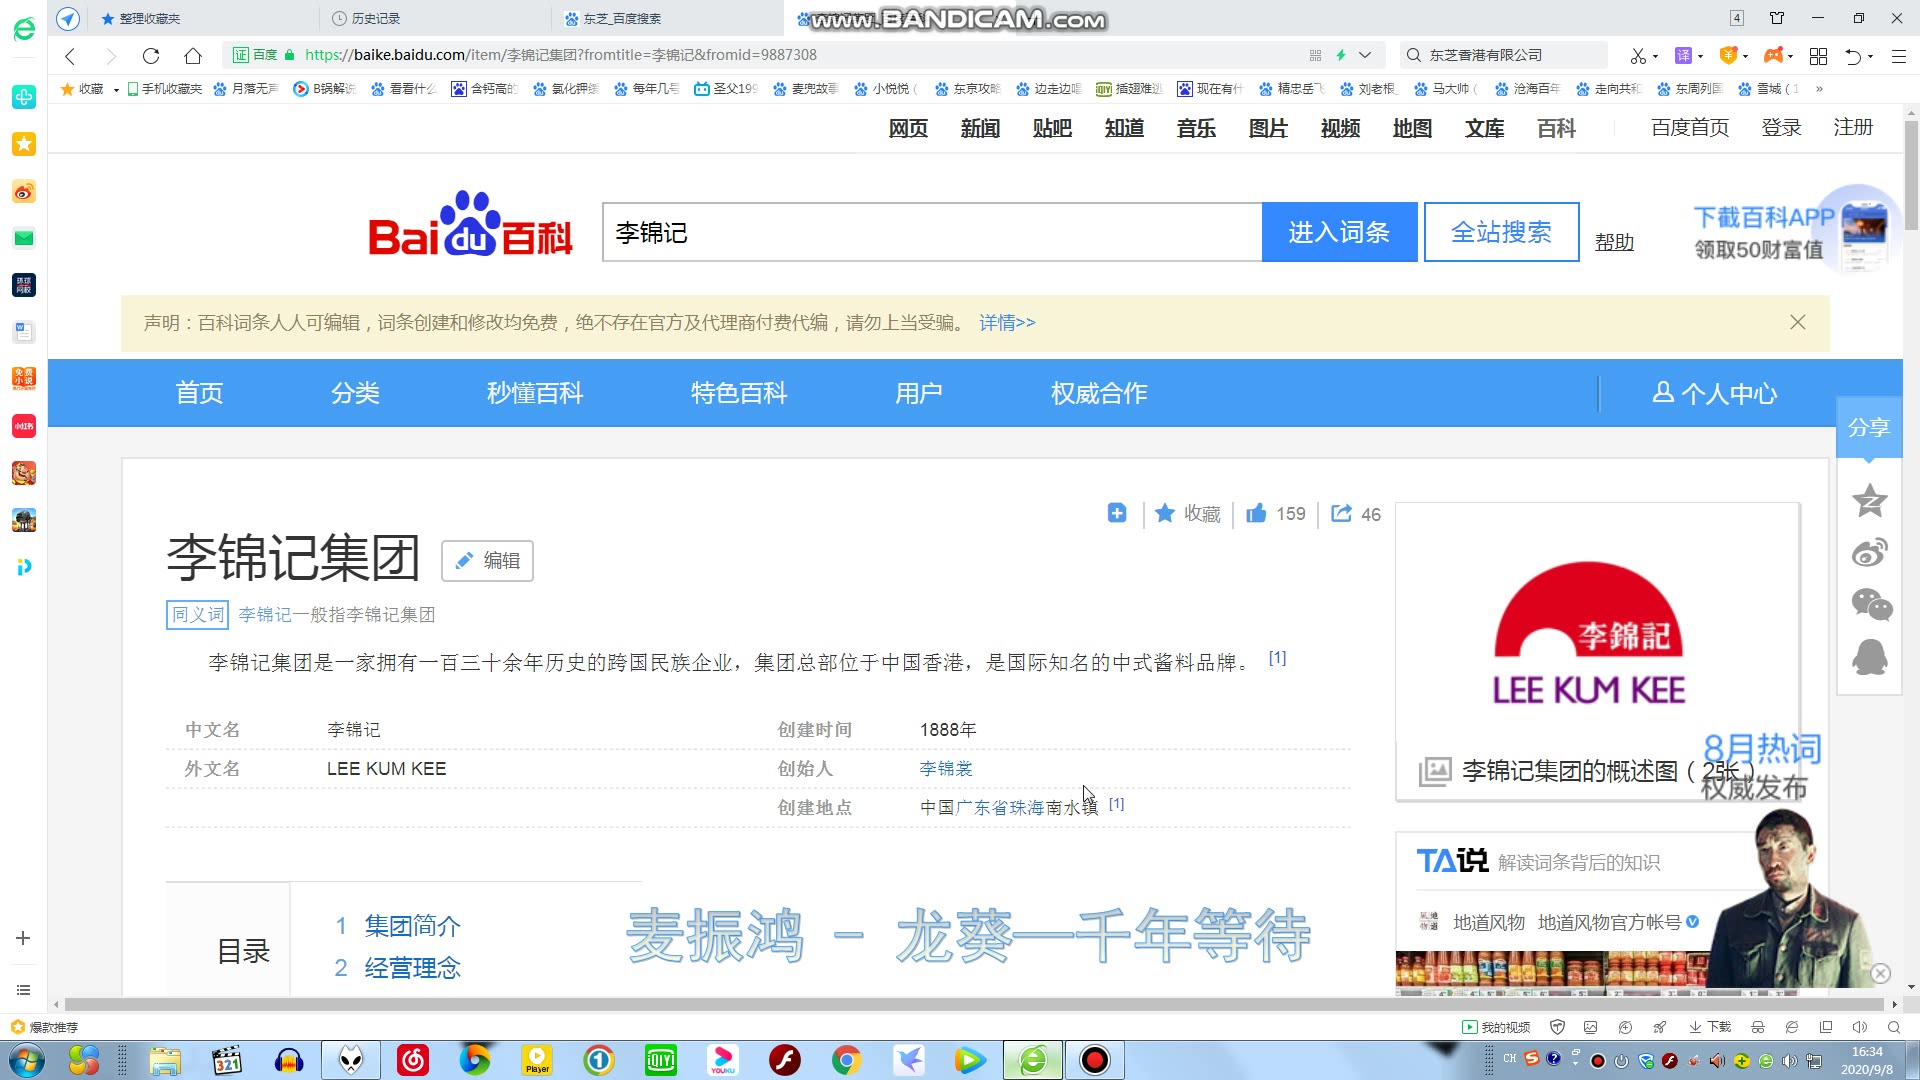The image size is (1920, 1080).
Task: Open 集团简介 in table of contents
Action: point(412,926)
